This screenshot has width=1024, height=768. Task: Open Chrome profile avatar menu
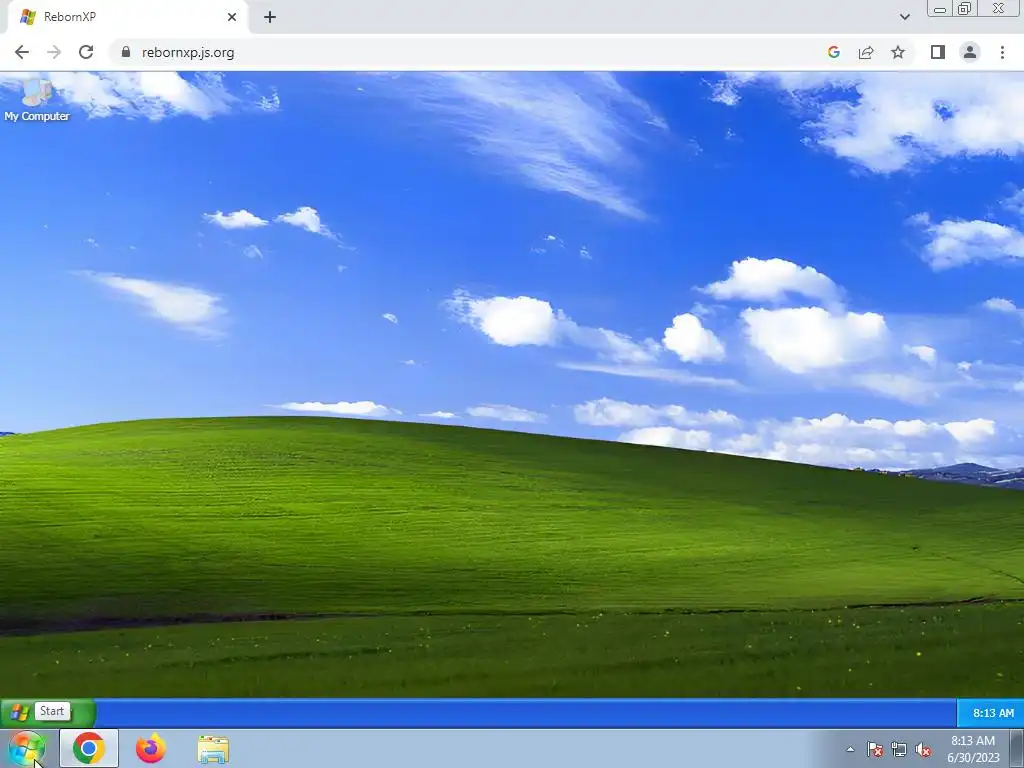point(970,52)
